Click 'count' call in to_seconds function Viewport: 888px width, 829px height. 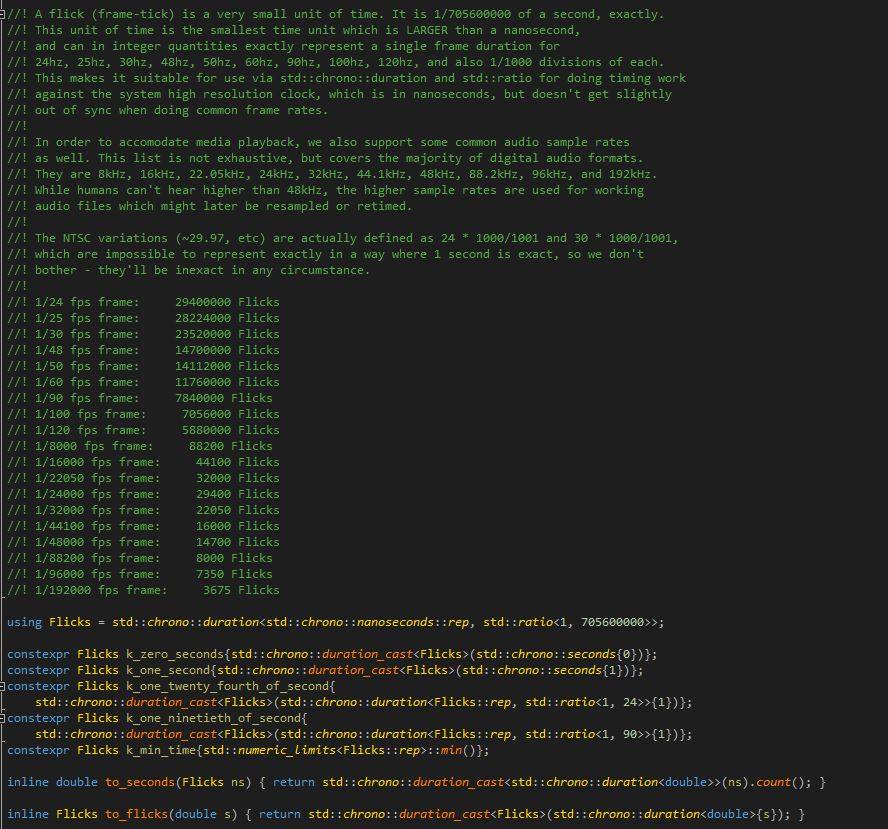[774, 783]
